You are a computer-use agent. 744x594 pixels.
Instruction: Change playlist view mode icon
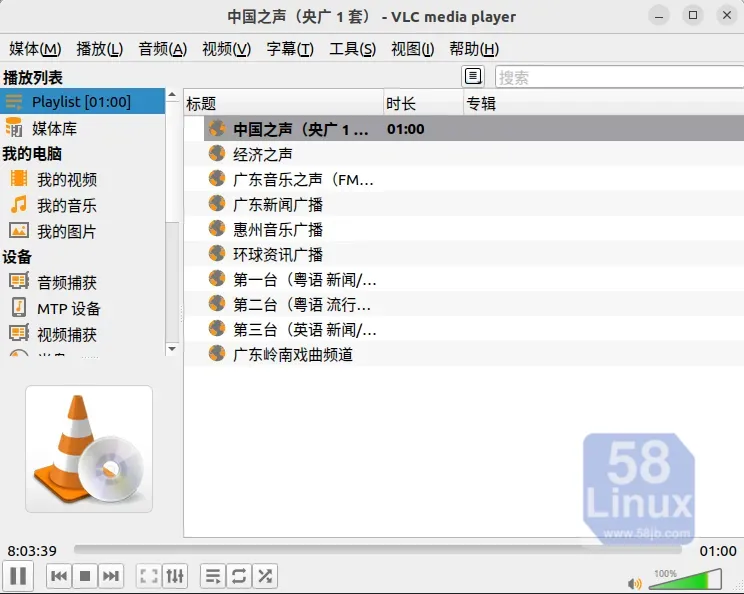[473, 76]
